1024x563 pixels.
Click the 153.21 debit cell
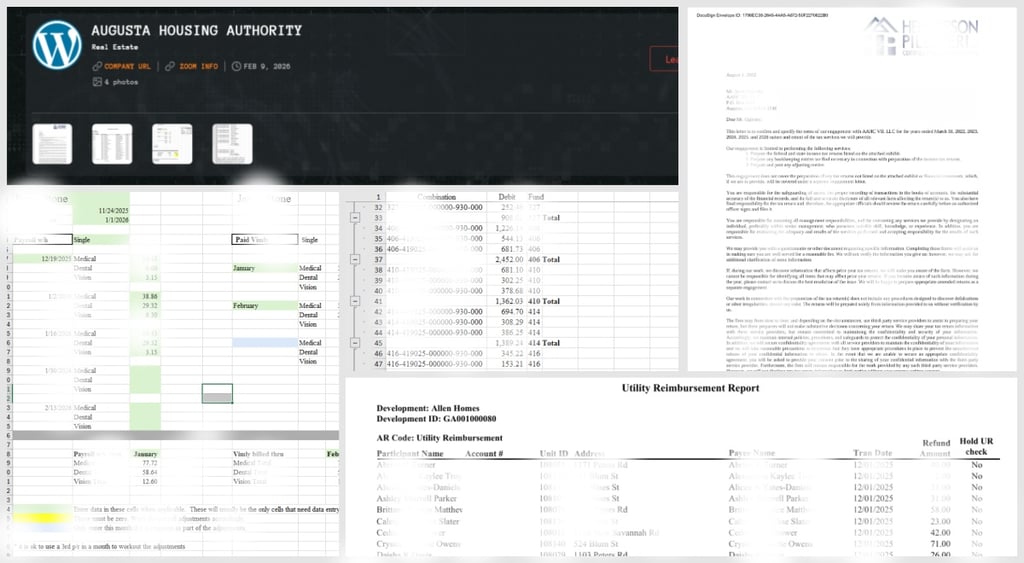[509, 364]
